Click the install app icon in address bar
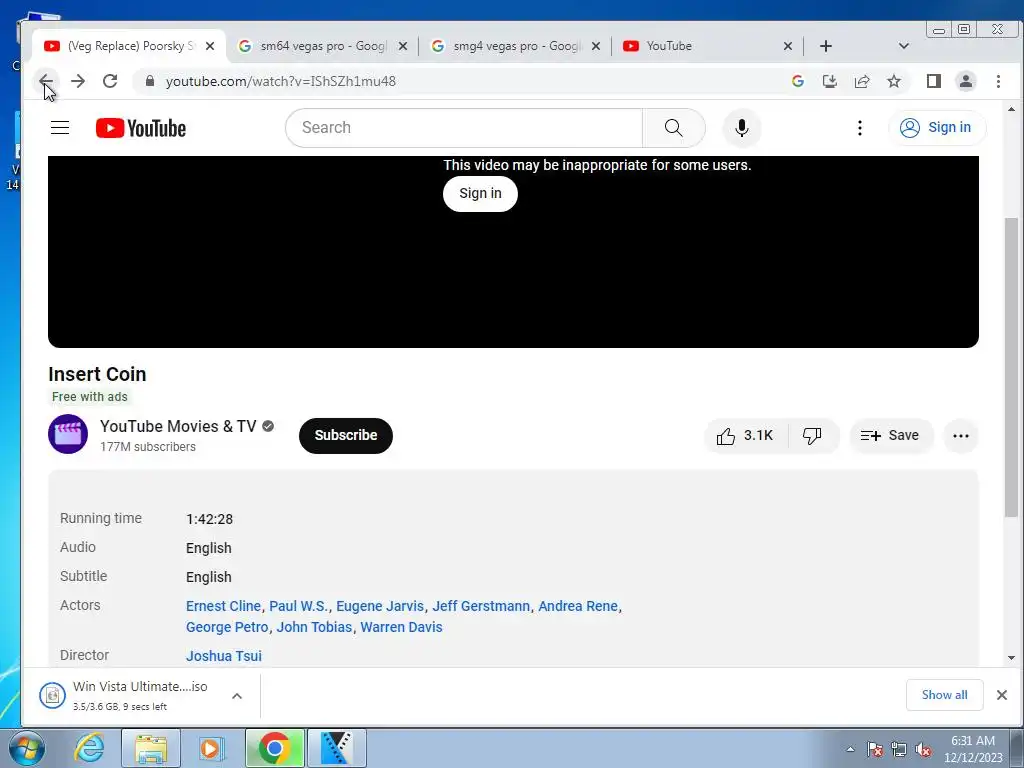This screenshot has height=768, width=1024. [829, 81]
